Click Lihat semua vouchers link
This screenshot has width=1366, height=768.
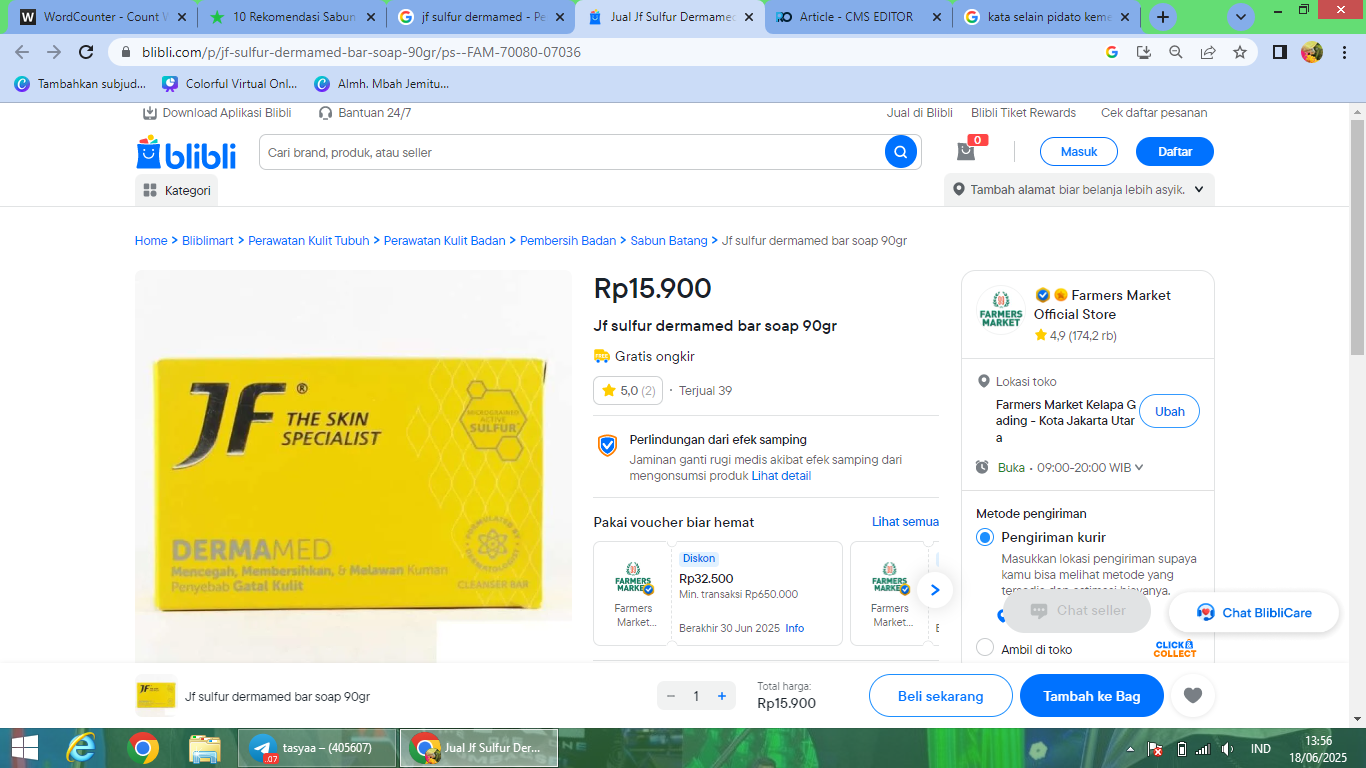click(905, 522)
